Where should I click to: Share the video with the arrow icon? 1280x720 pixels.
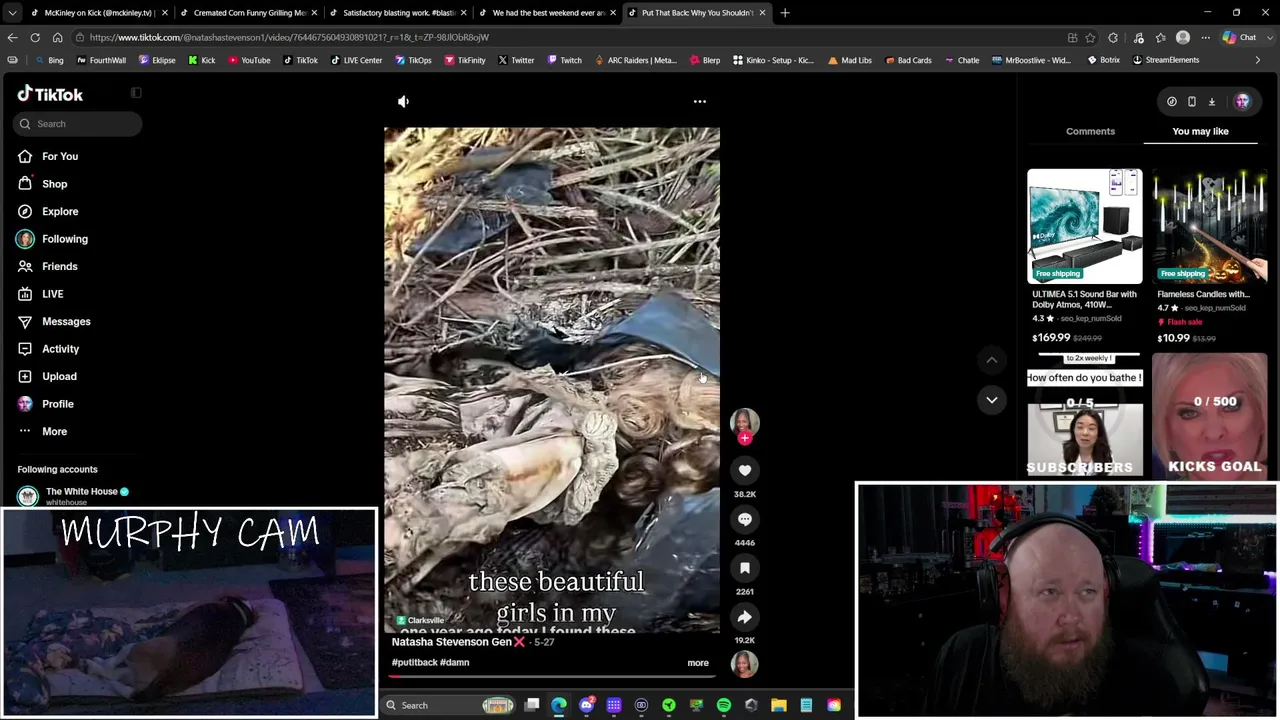(x=744, y=617)
